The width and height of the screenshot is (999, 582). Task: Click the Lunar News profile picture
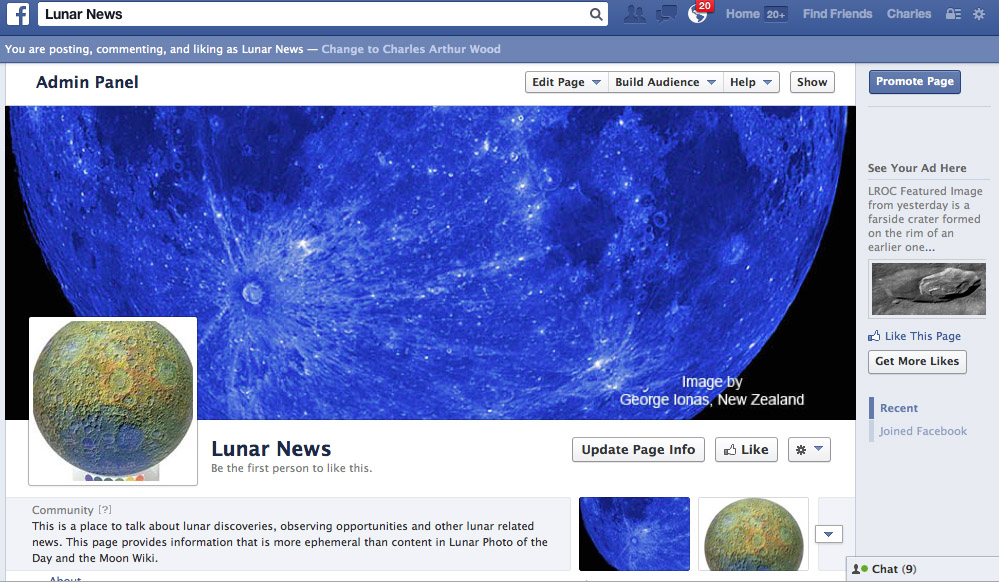pyautogui.click(x=113, y=401)
